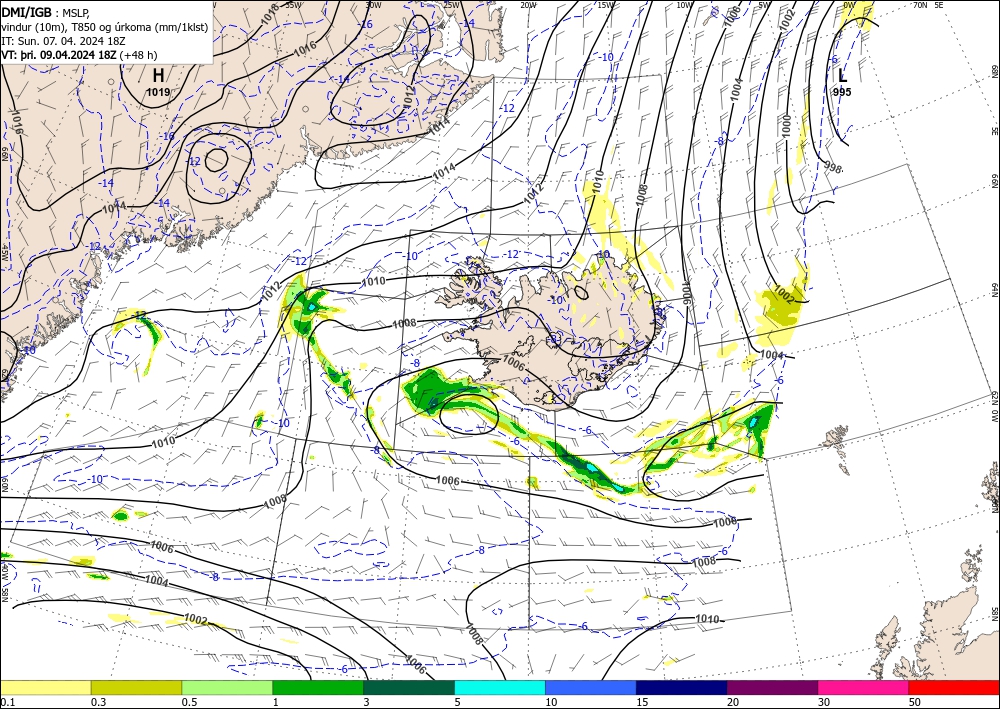This screenshot has width=1000, height=709.
Task: Click the '30W' longitude label
Action: (373, 4)
